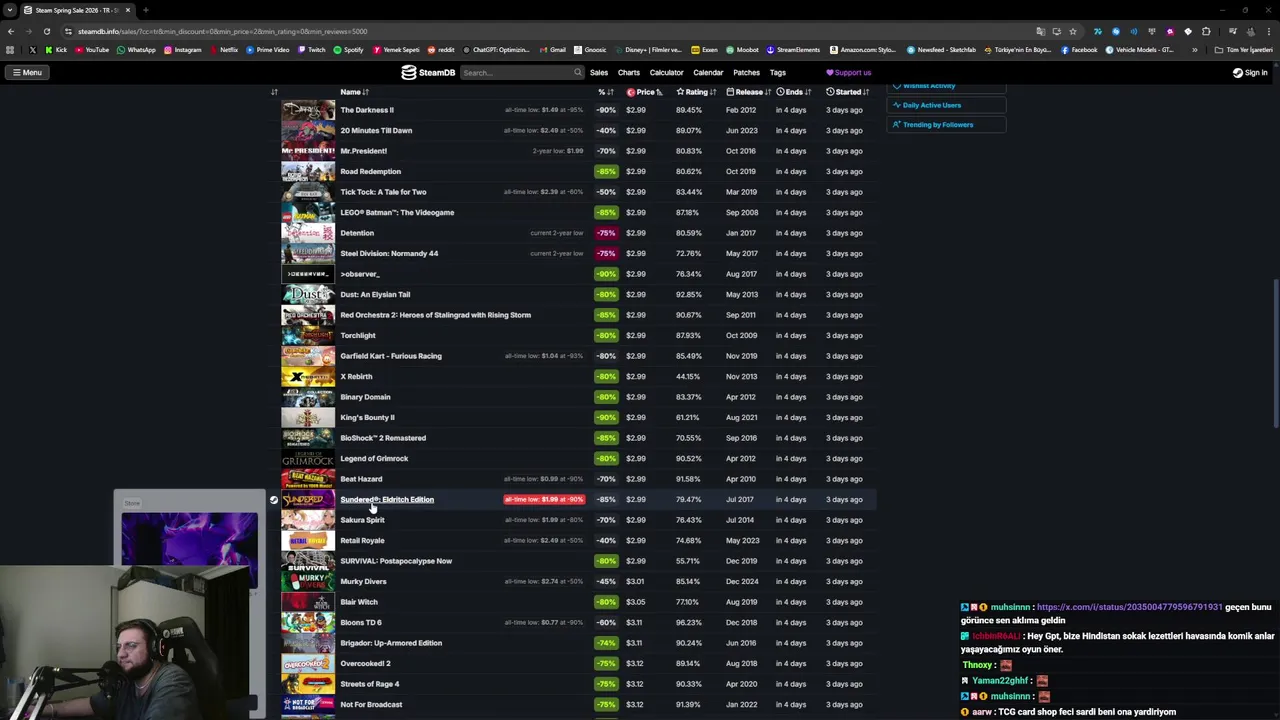
Task: Sort table by Ends column
Action: coord(793,92)
